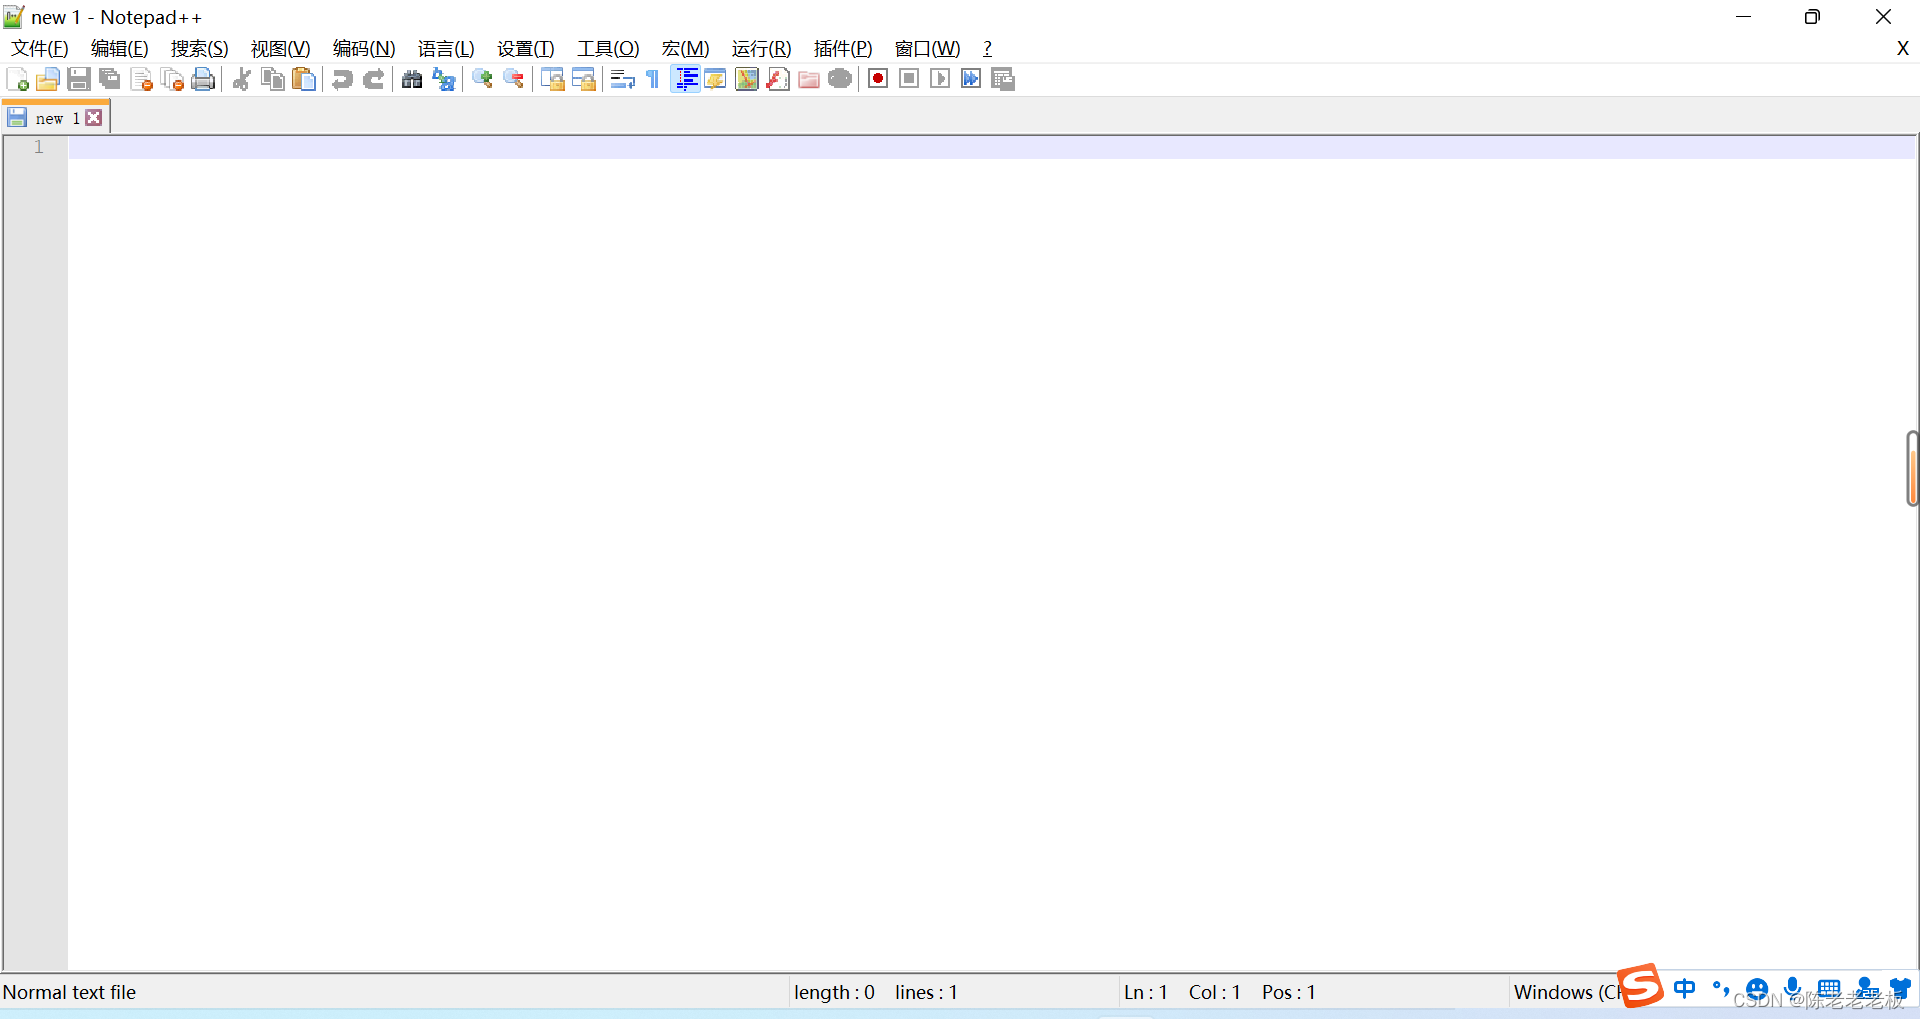Open the 文件(F) menu
Screen dimensions: 1920x1019
tap(40, 49)
